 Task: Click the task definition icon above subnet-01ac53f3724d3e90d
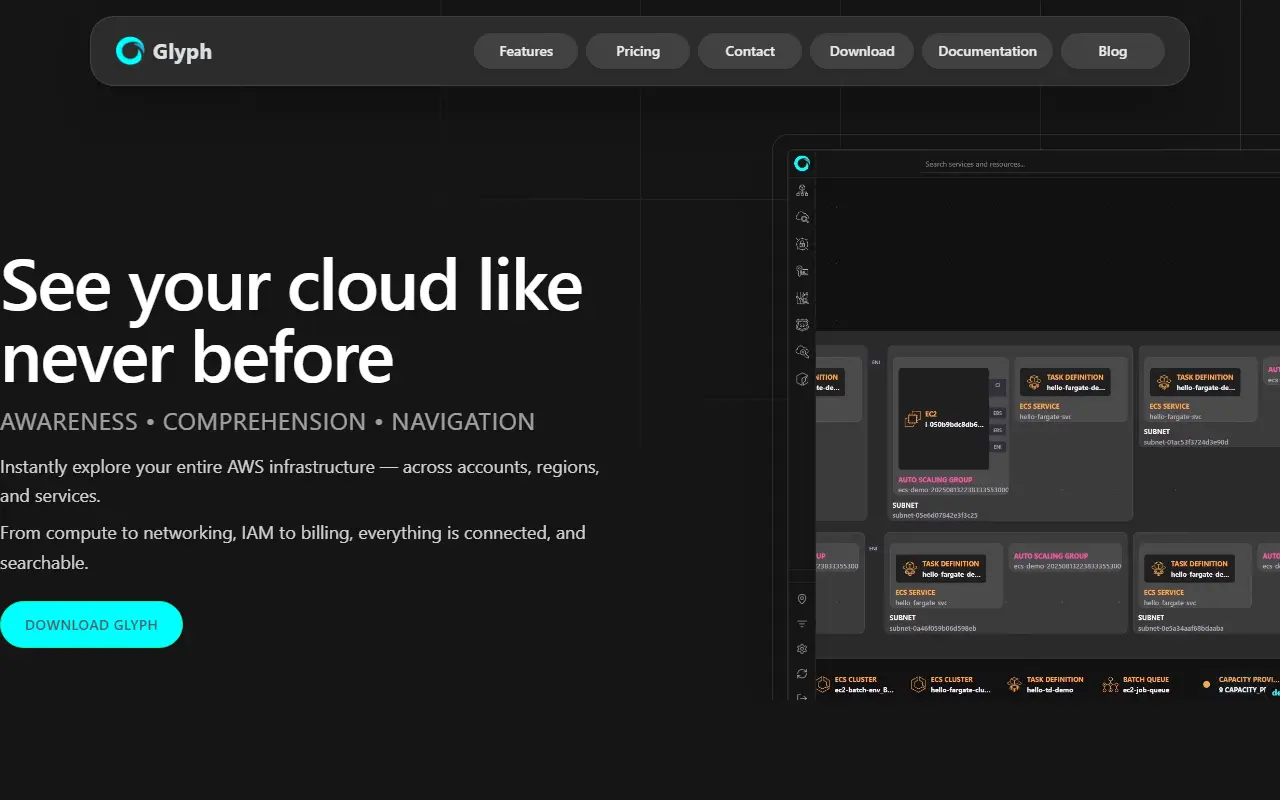pyautogui.click(x=1162, y=382)
